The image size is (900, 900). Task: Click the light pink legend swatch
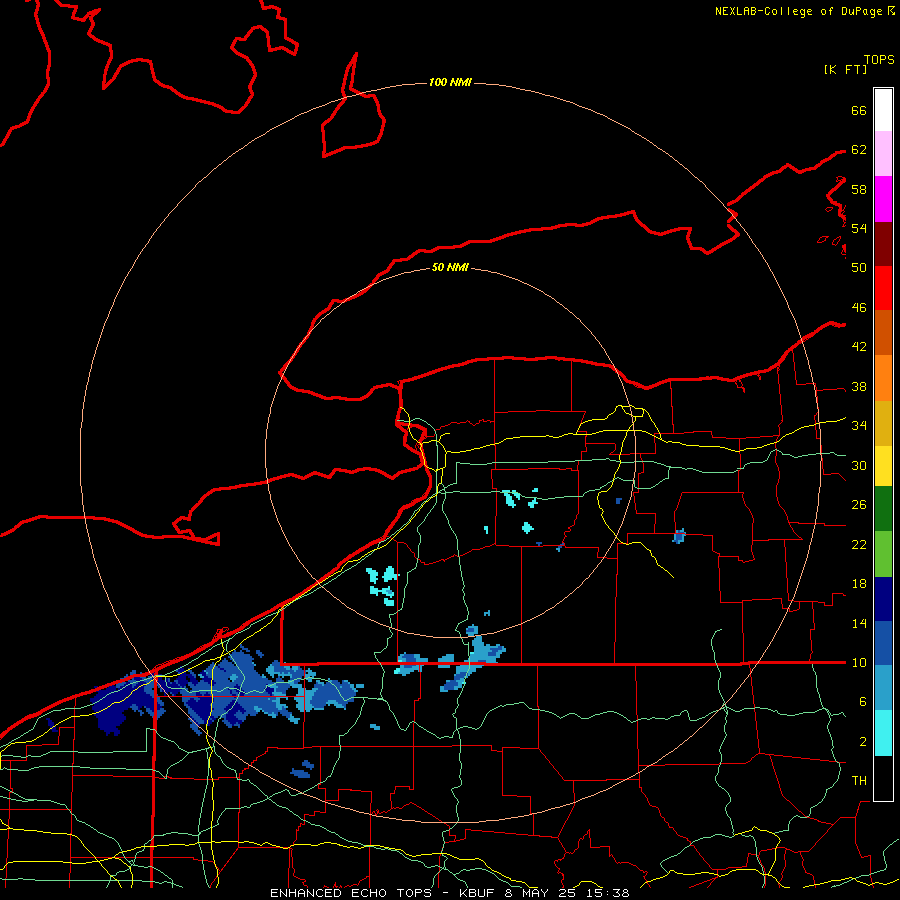883,153
